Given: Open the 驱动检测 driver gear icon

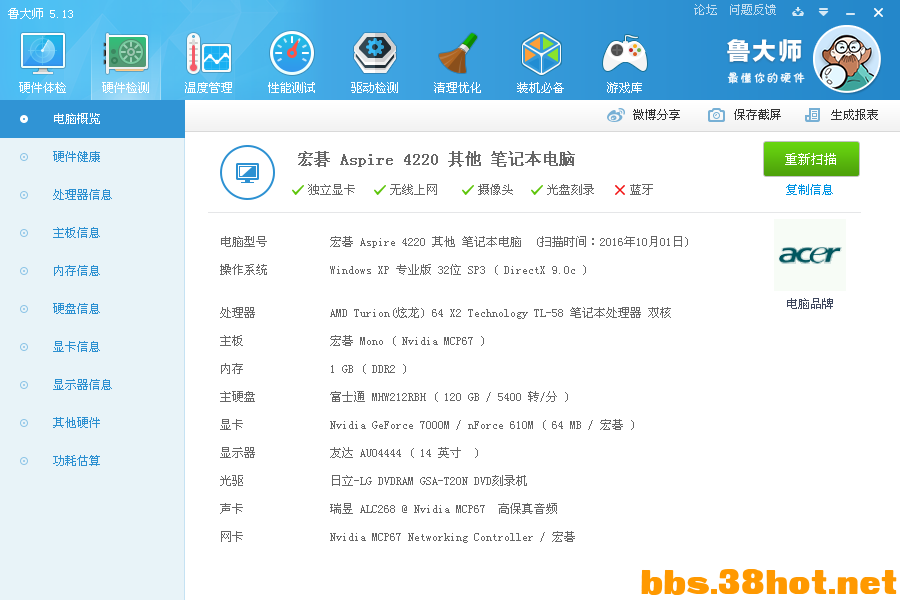Looking at the screenshot, I should point(374,54).
